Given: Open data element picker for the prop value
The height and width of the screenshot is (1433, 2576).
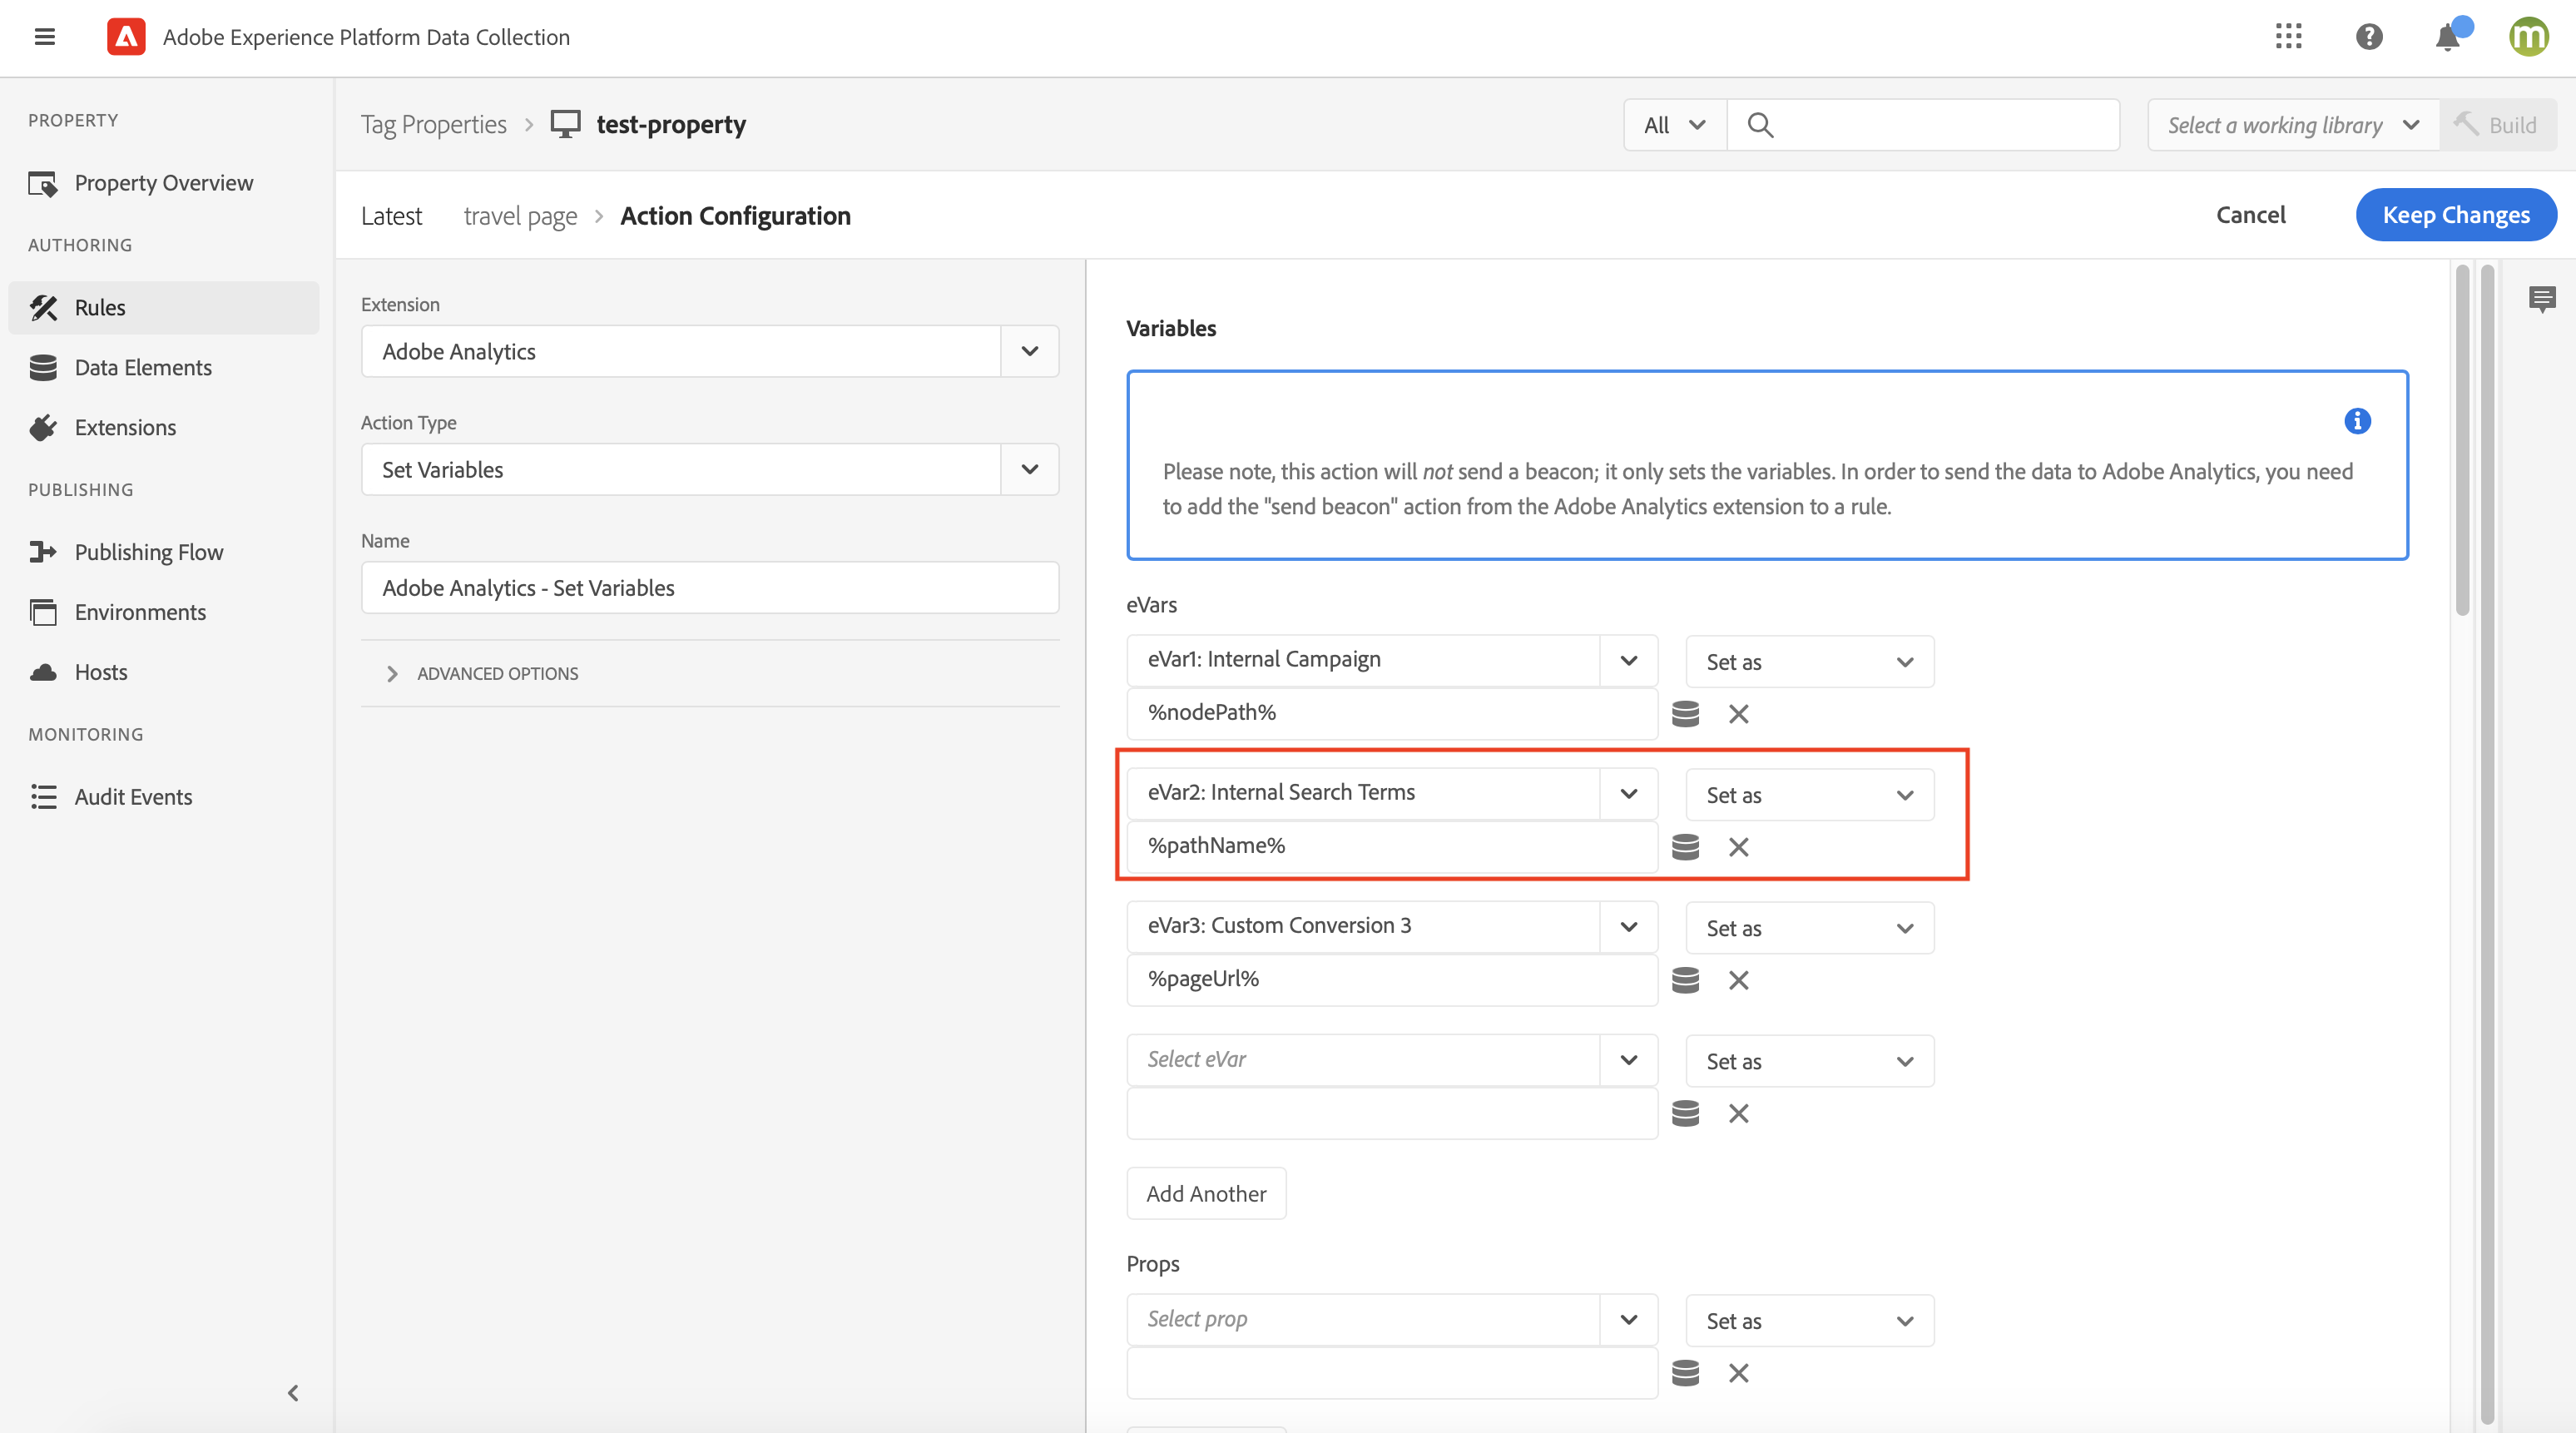Looking at the screenshot, I should 1685,1373.
